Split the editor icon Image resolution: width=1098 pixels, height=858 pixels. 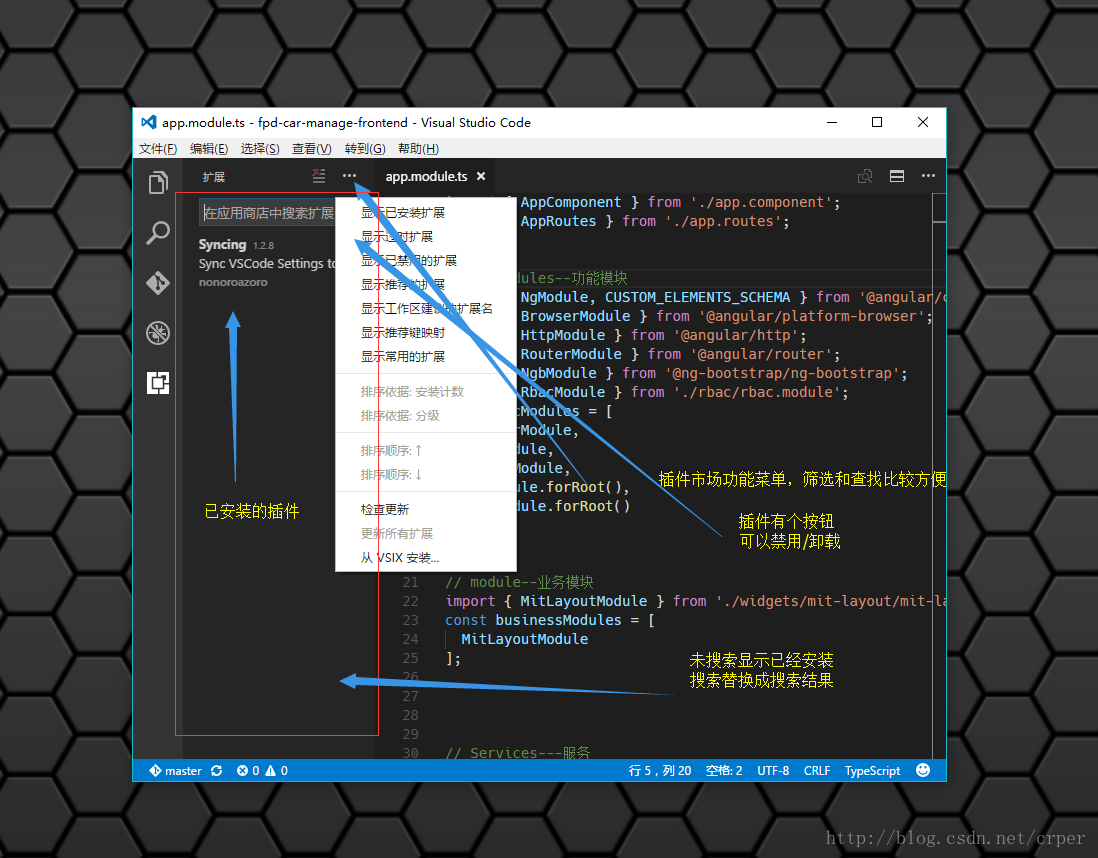pos(897,176)
